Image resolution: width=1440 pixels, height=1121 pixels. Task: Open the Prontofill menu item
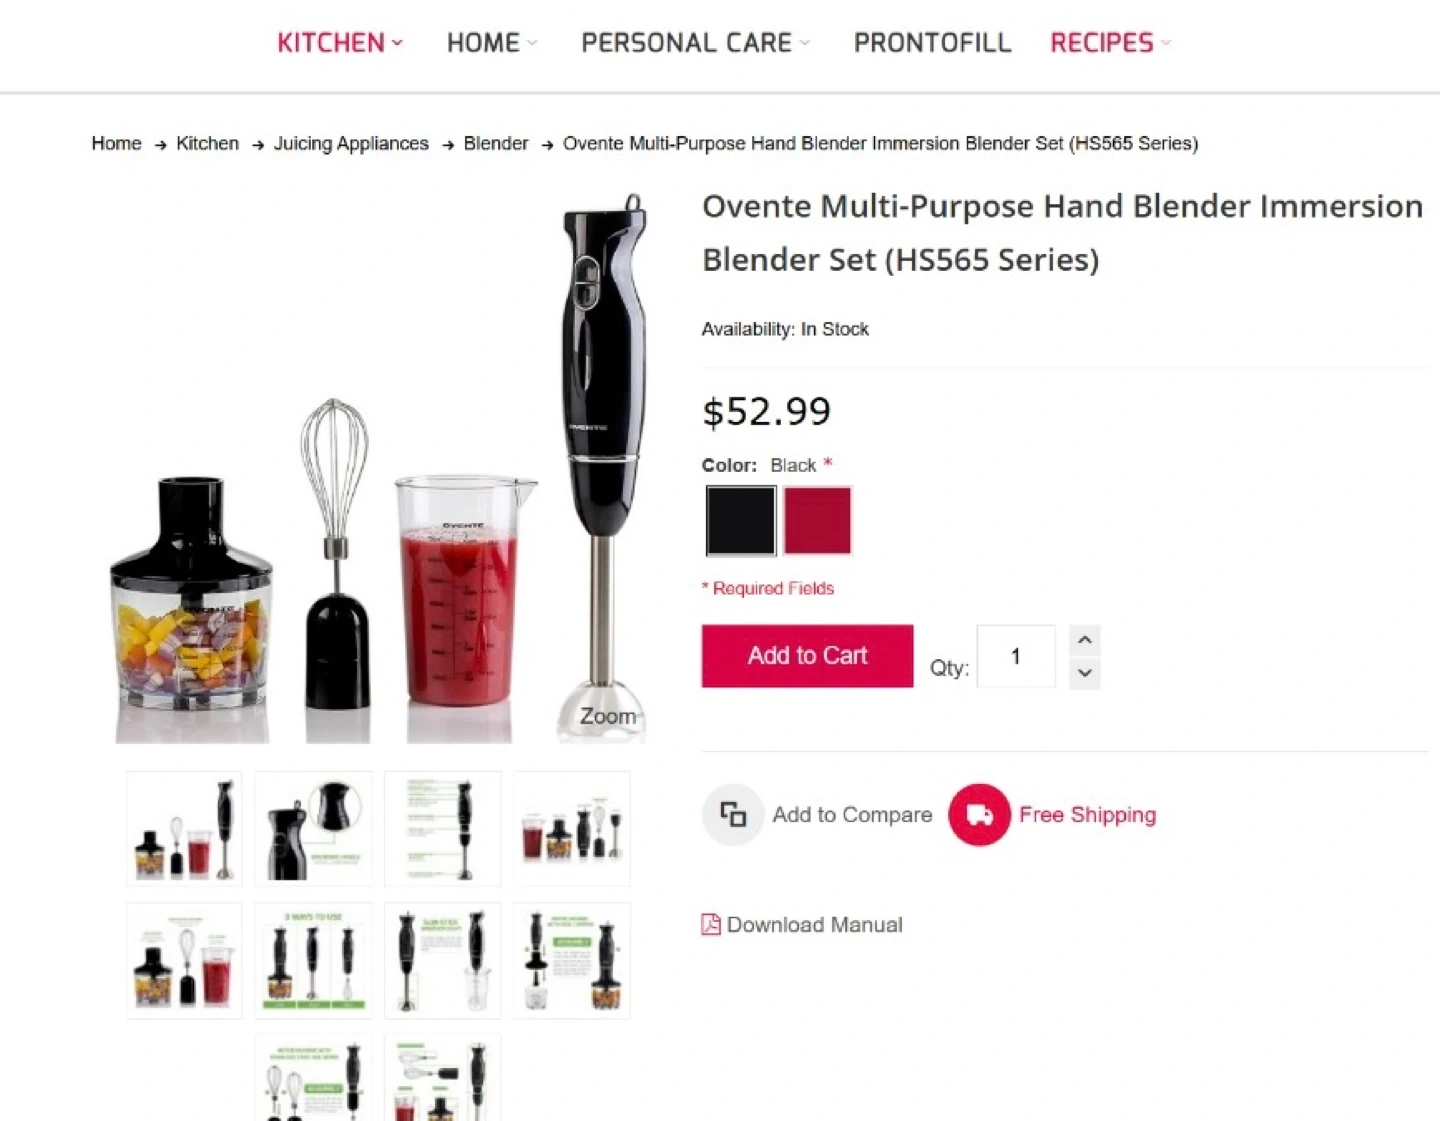coord(932,42)
